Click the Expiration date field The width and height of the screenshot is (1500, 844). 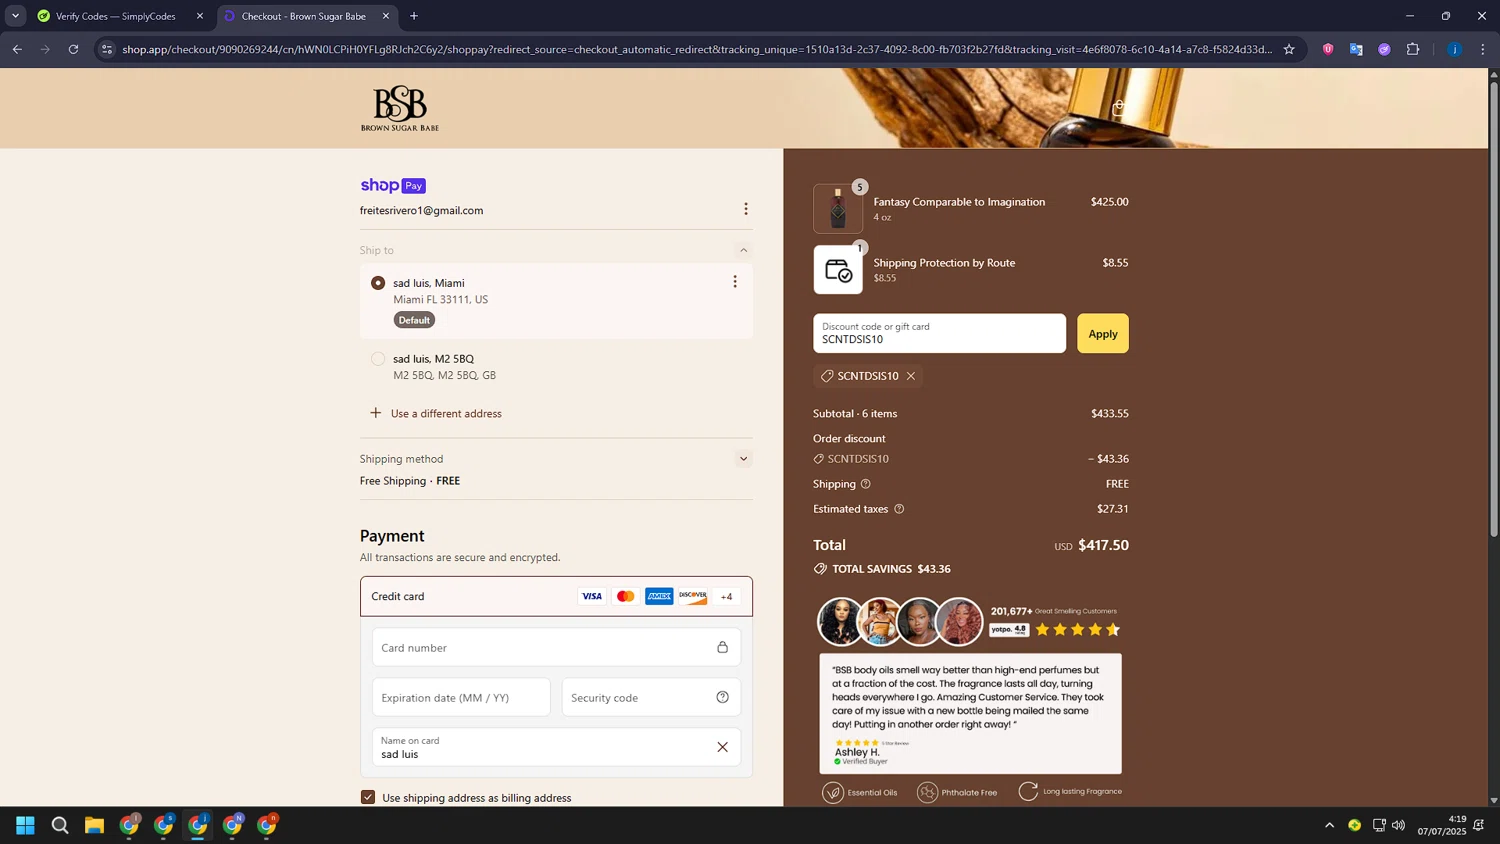pyautogui.click(x=461, y=697)
